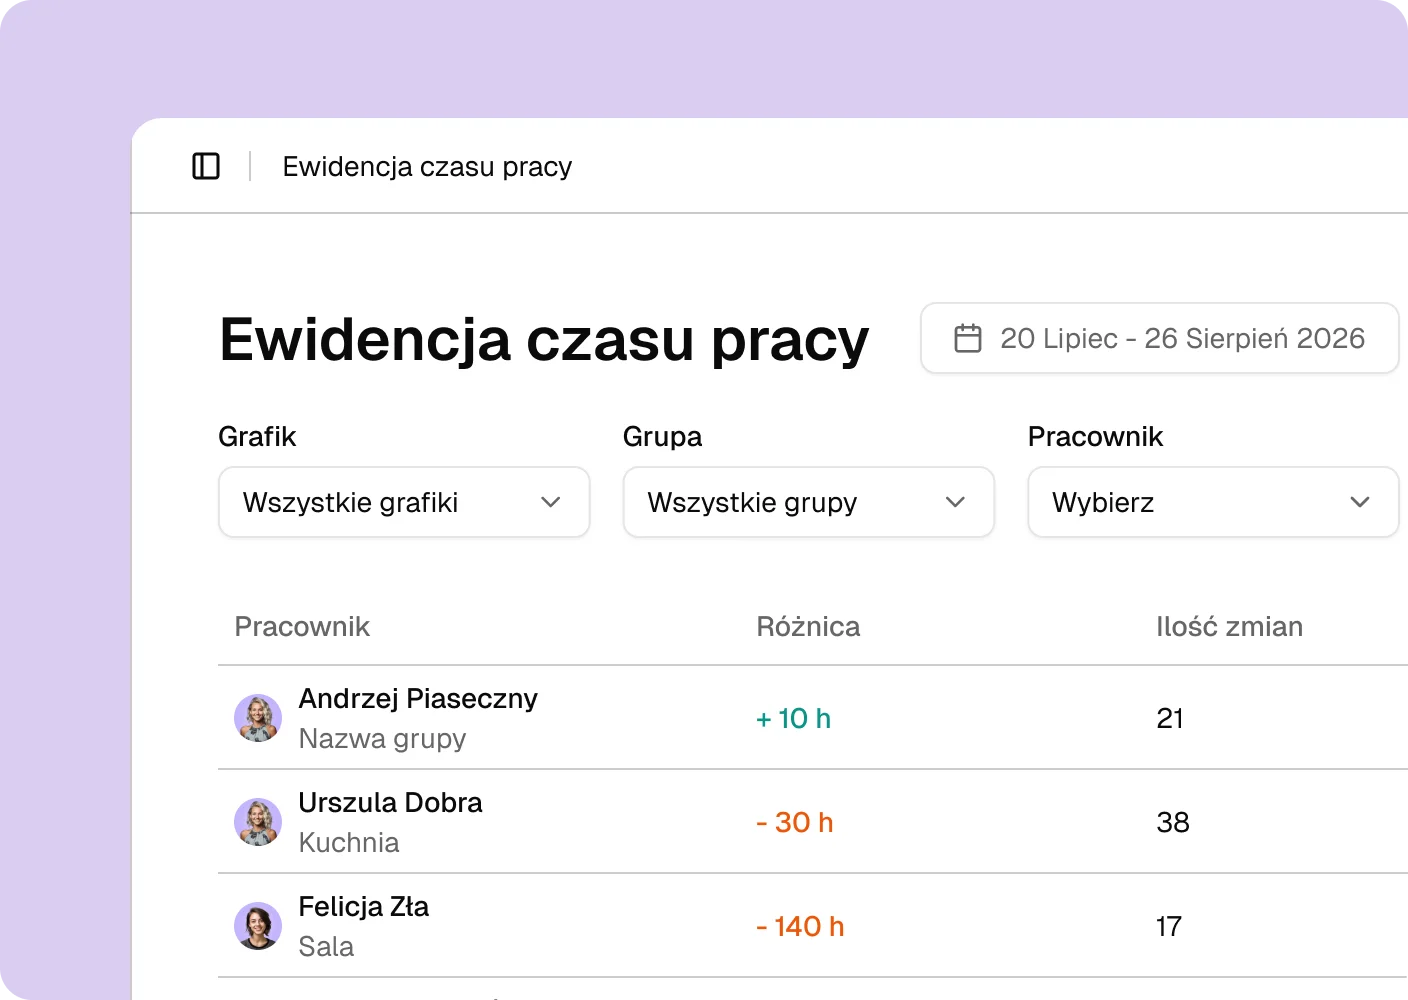The image size is (1408, 1000).
Task: Click the Grafik filter label
Action: click(x=257, y=436)
